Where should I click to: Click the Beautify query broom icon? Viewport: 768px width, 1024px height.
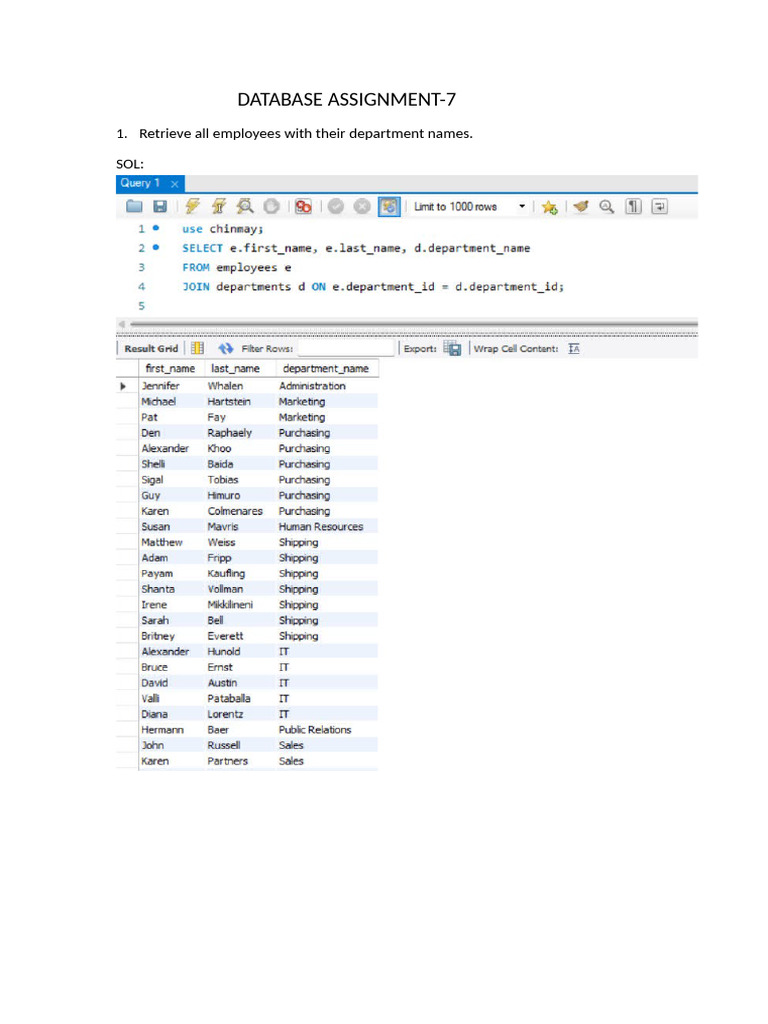click(581, 207)
